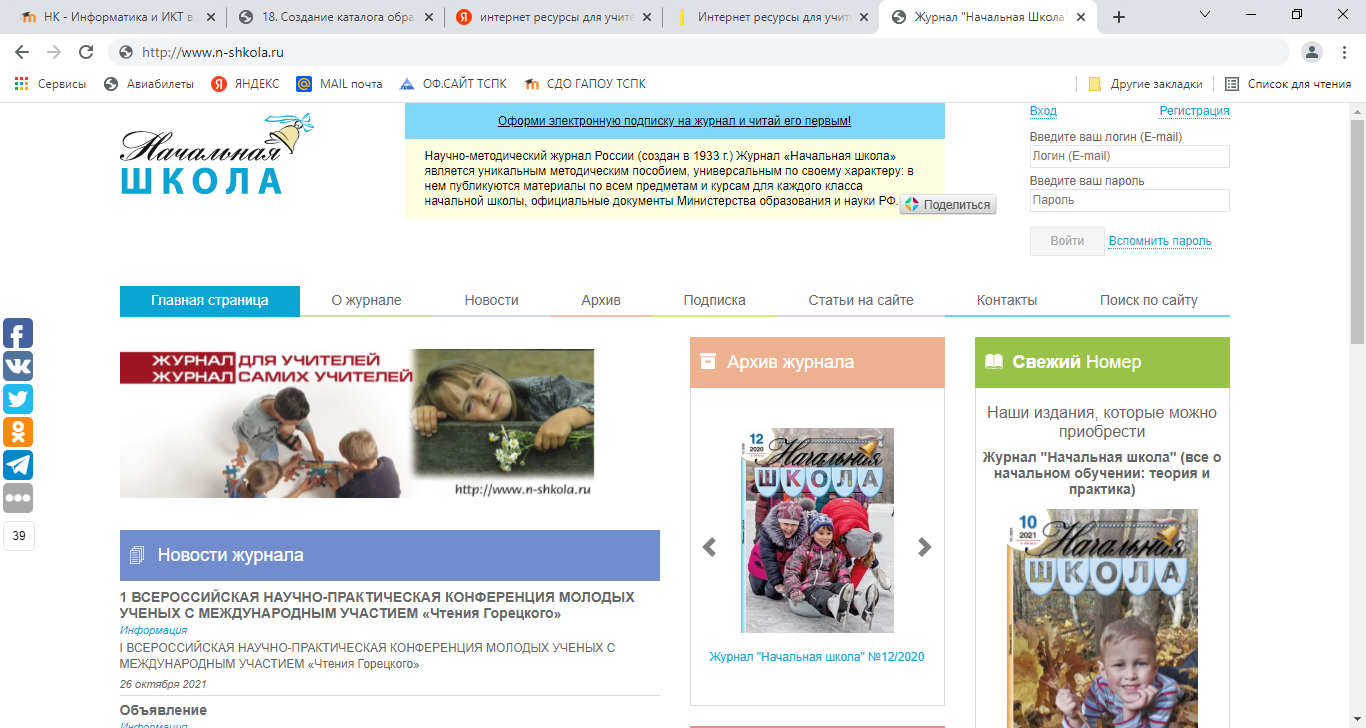The image size is (1366, 728).
Task: Open ЯНДЕКС bookmark
Action: click(245, 84)
